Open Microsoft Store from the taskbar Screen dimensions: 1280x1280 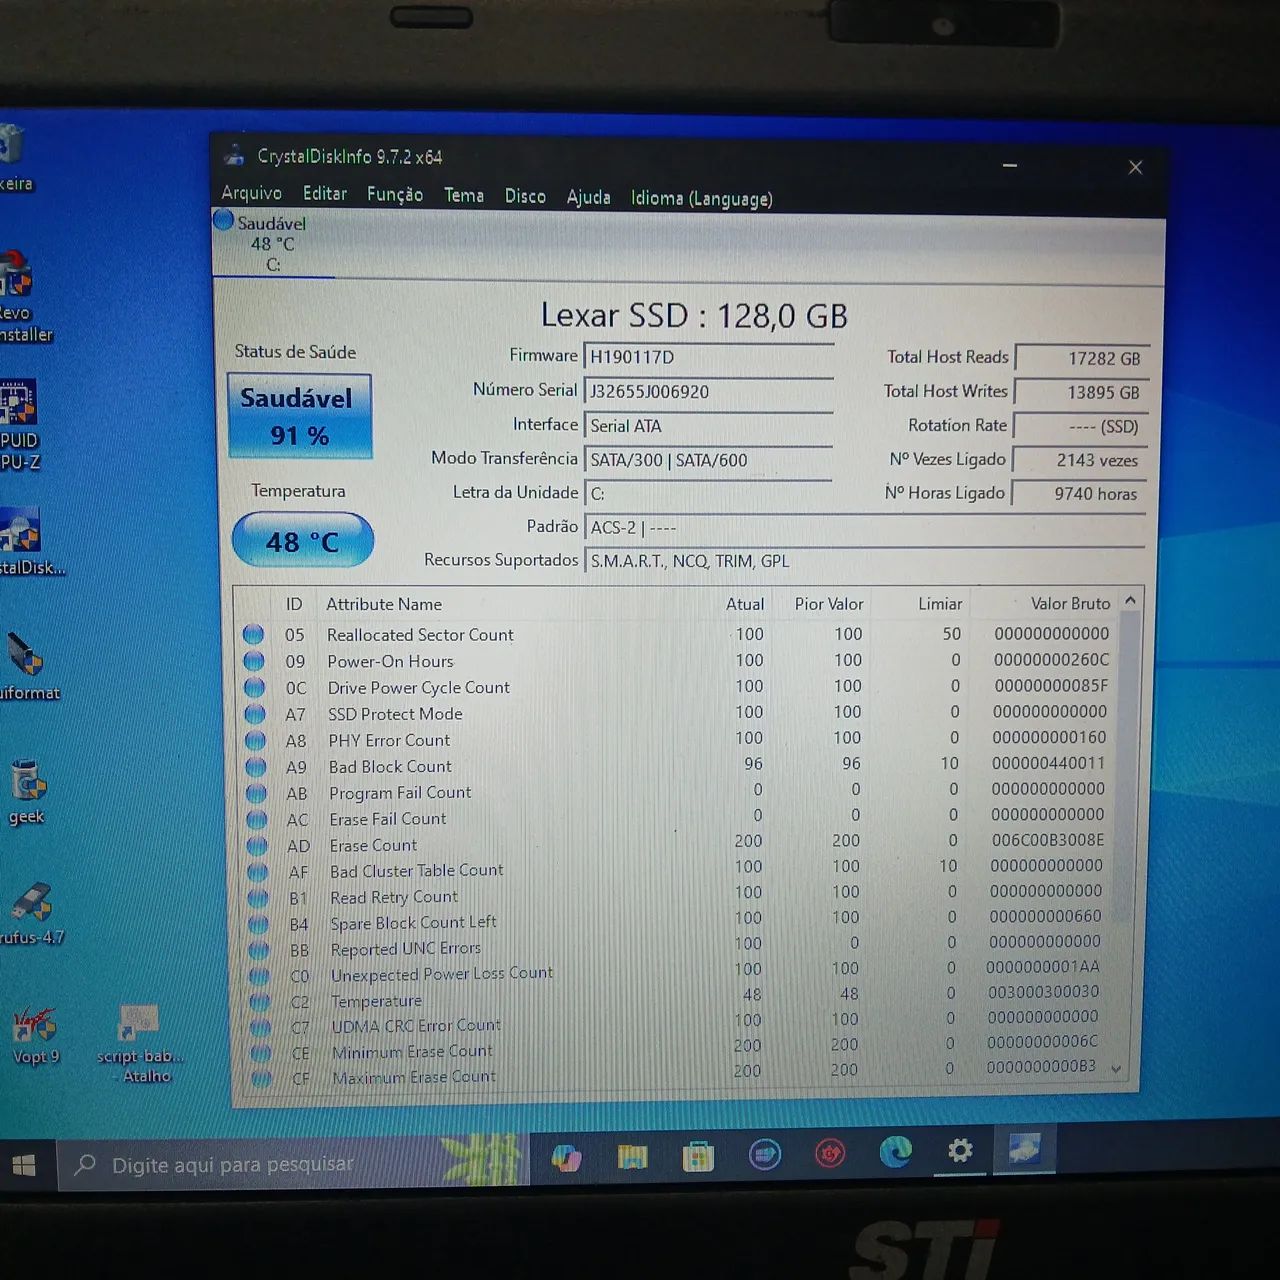pos(698,1156)
